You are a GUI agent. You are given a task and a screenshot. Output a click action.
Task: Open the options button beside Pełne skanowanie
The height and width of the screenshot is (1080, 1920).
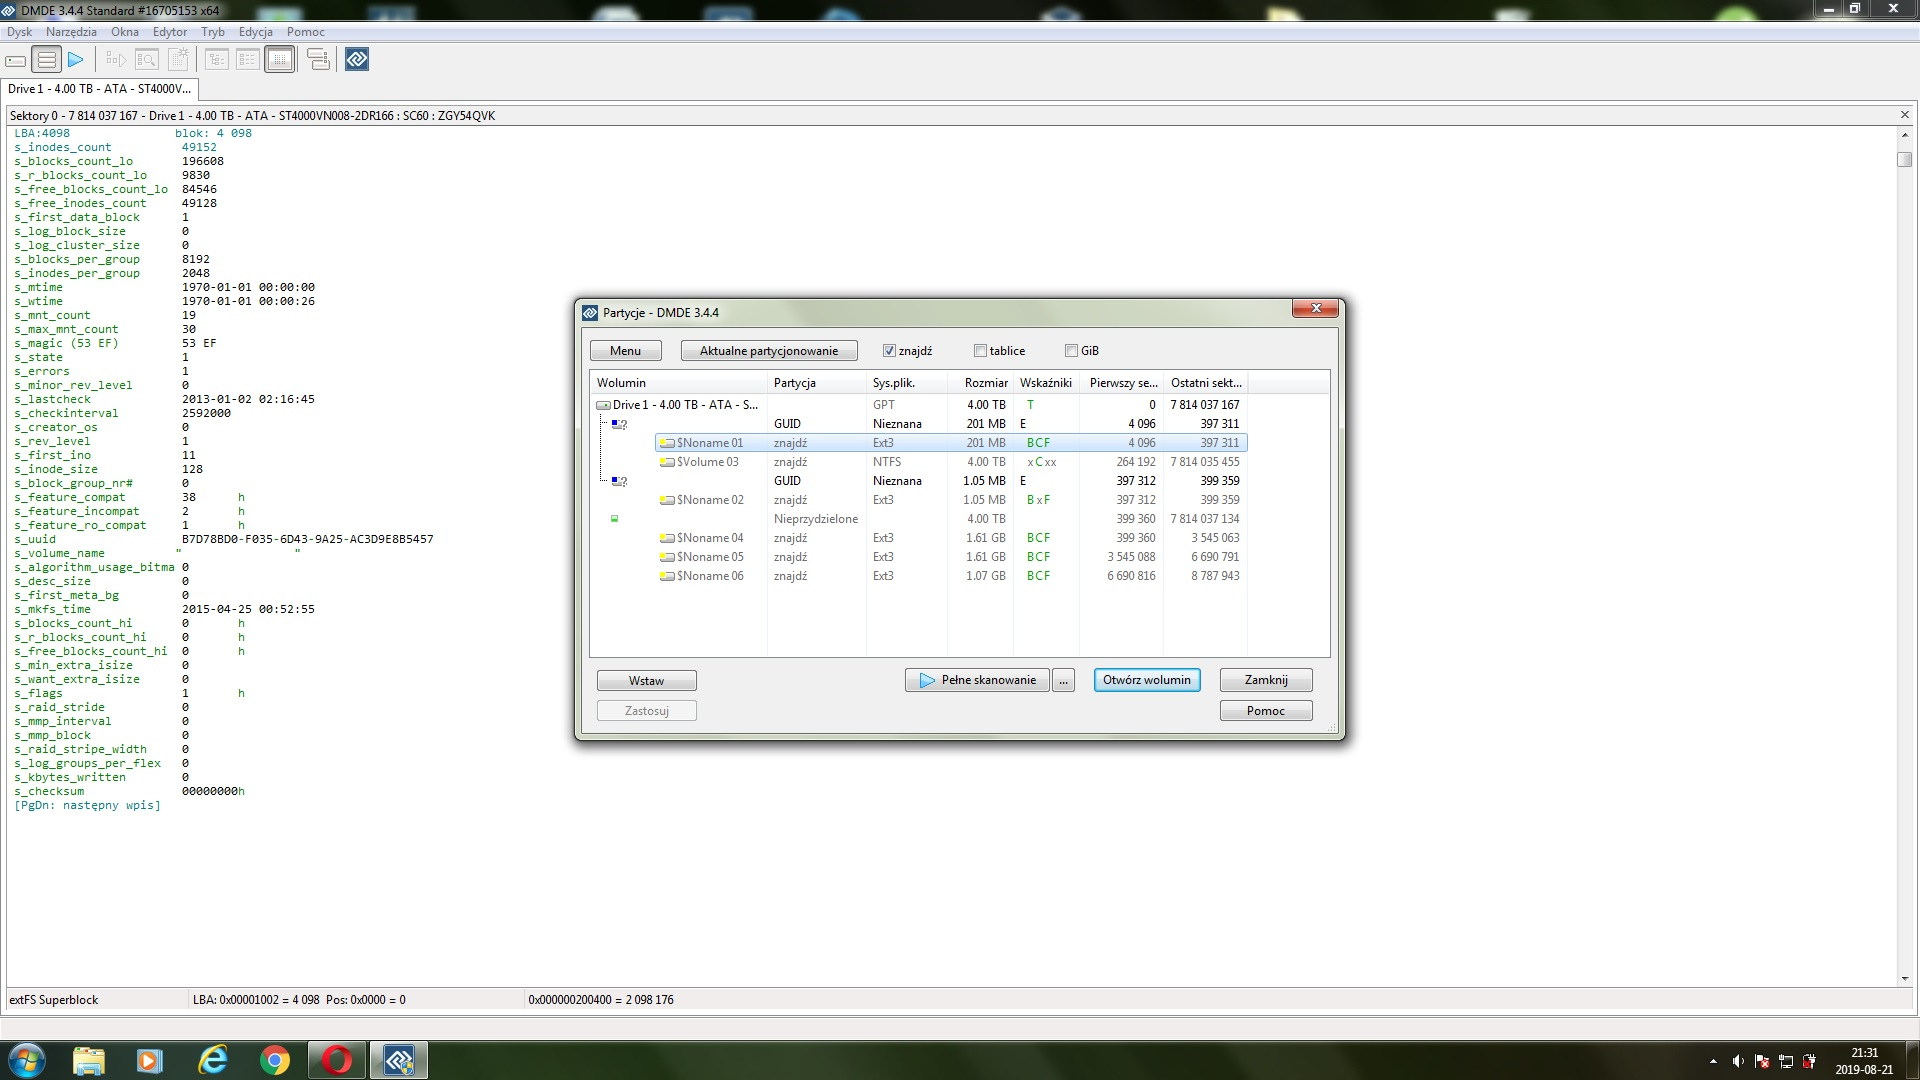(x=1063, y=681)
